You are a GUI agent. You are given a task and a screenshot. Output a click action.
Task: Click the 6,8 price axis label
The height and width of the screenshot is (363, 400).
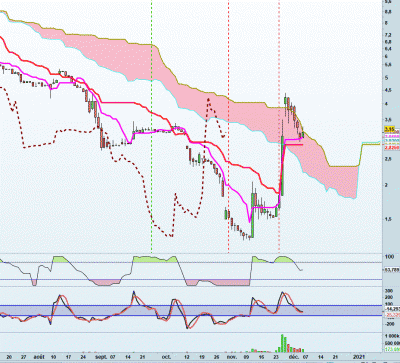coord(388,42)
